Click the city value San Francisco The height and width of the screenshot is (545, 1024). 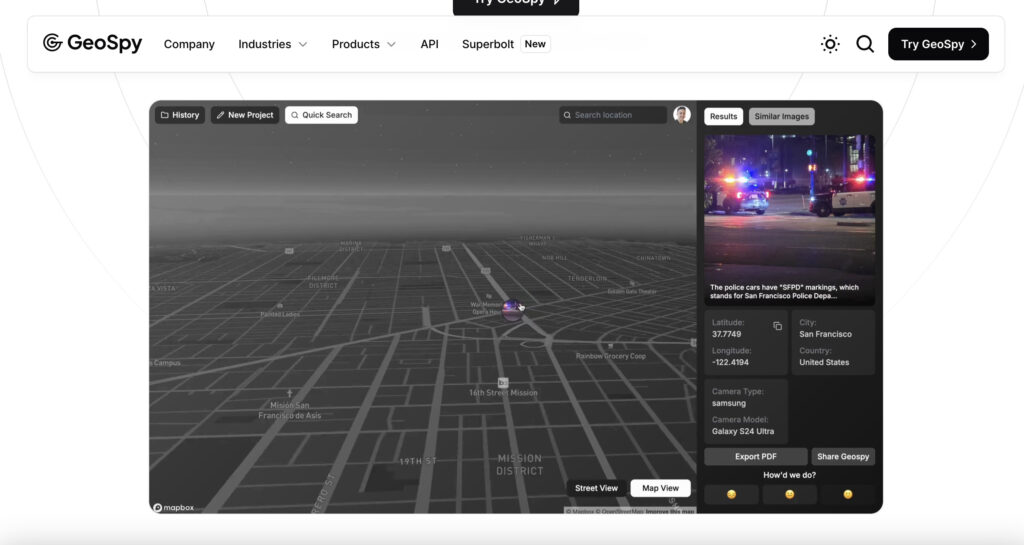pos(825,334)
